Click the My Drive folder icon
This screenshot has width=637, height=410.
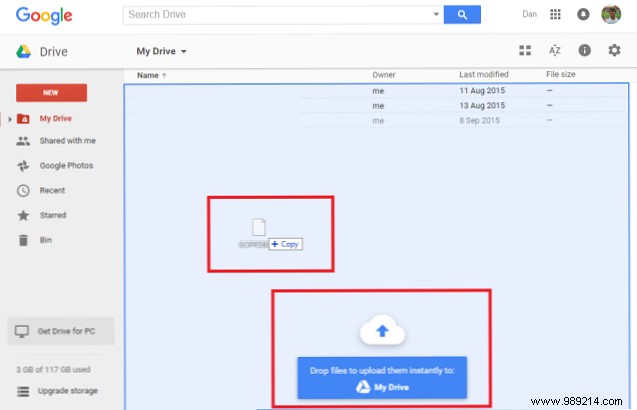[x=23, y=119]
